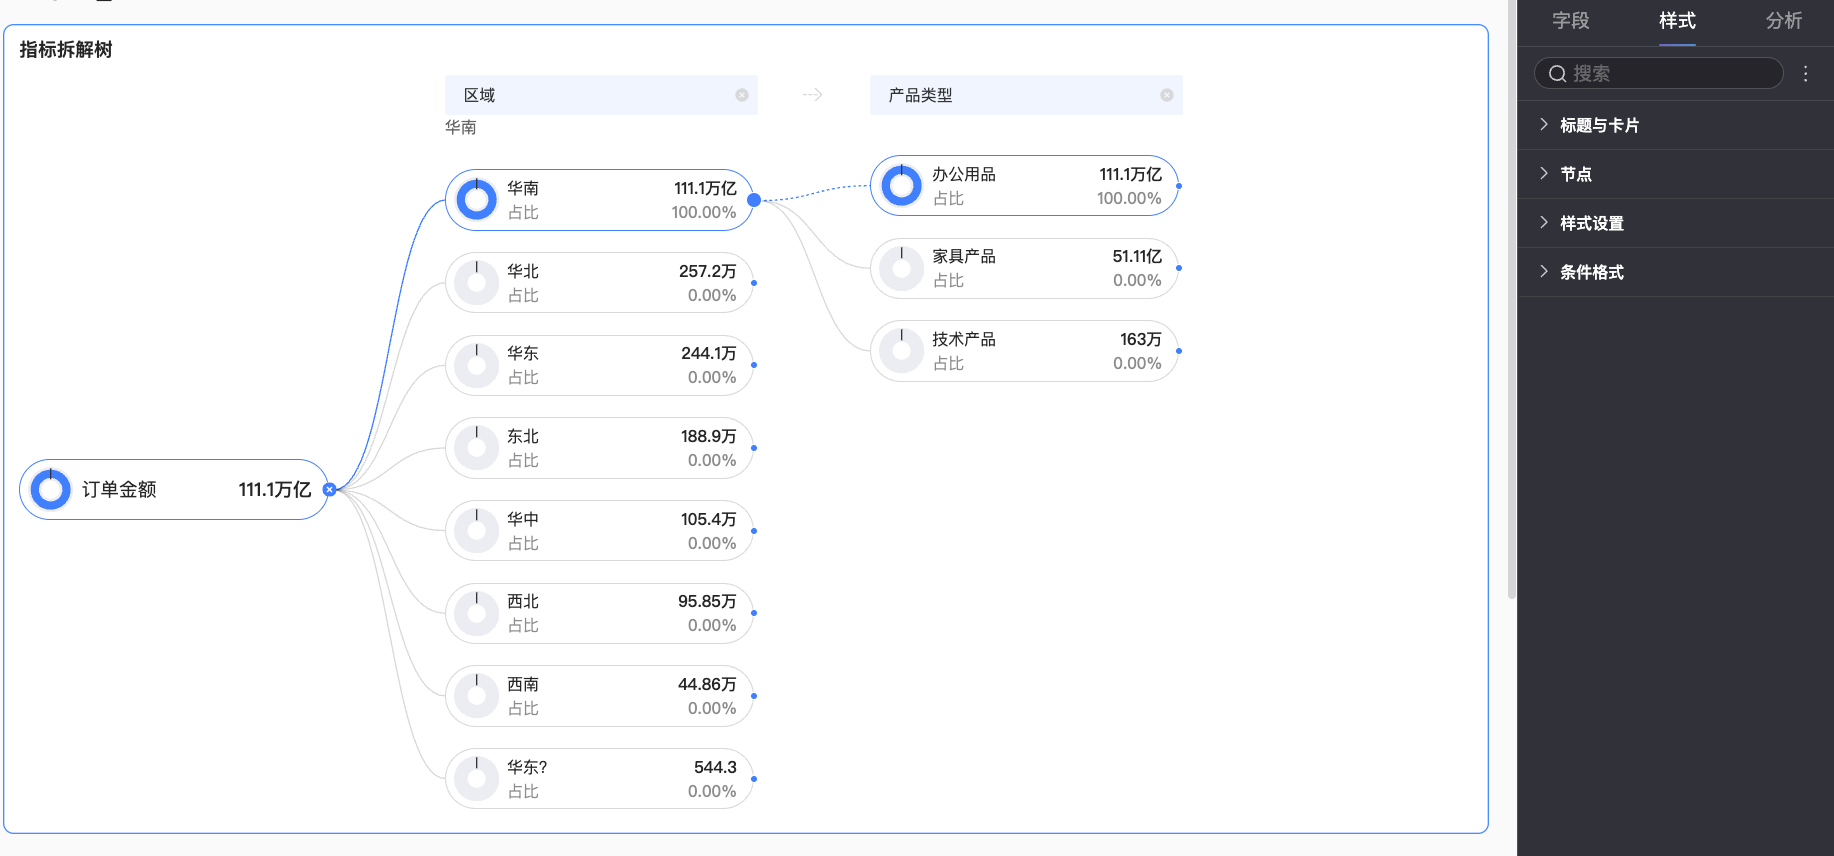Click the search magnifier icon
The image size is (1834, 856).
[1557, 73]
